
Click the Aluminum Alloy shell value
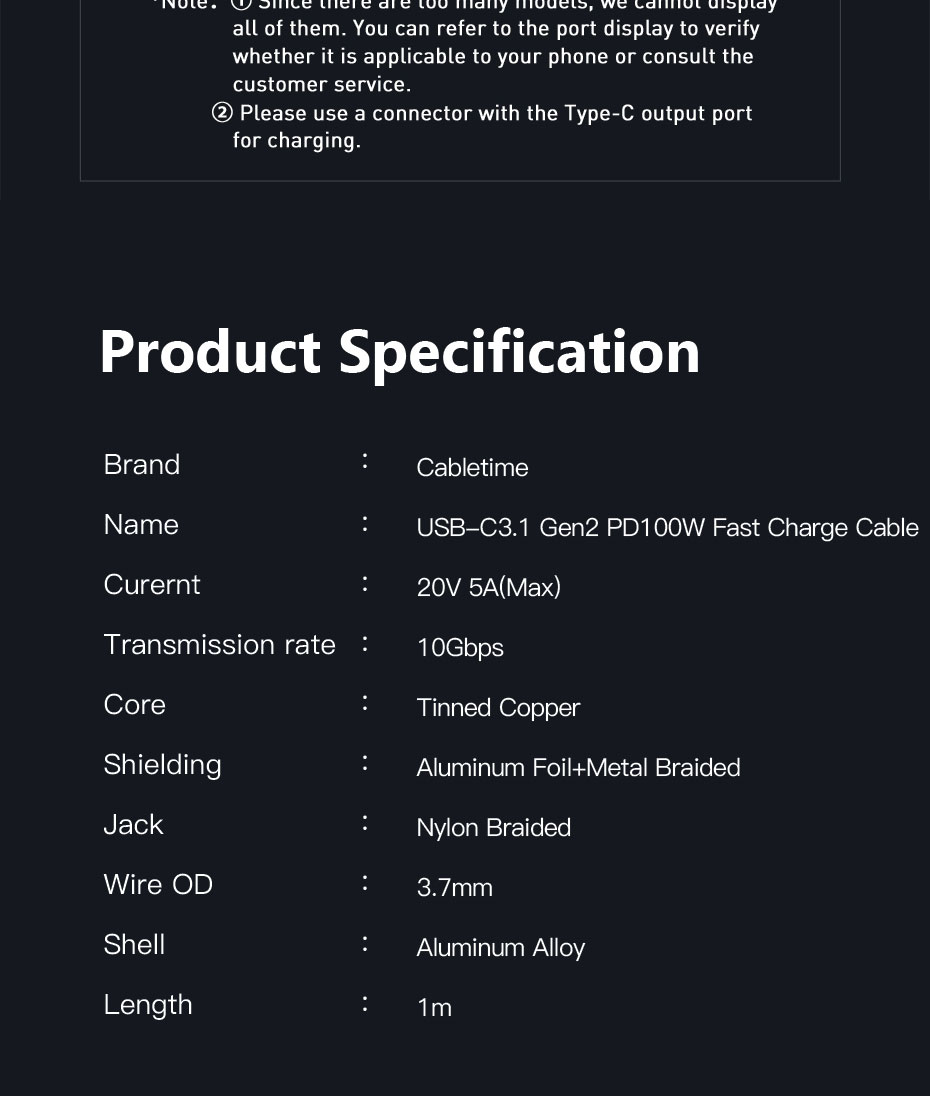tap(501, 949)
